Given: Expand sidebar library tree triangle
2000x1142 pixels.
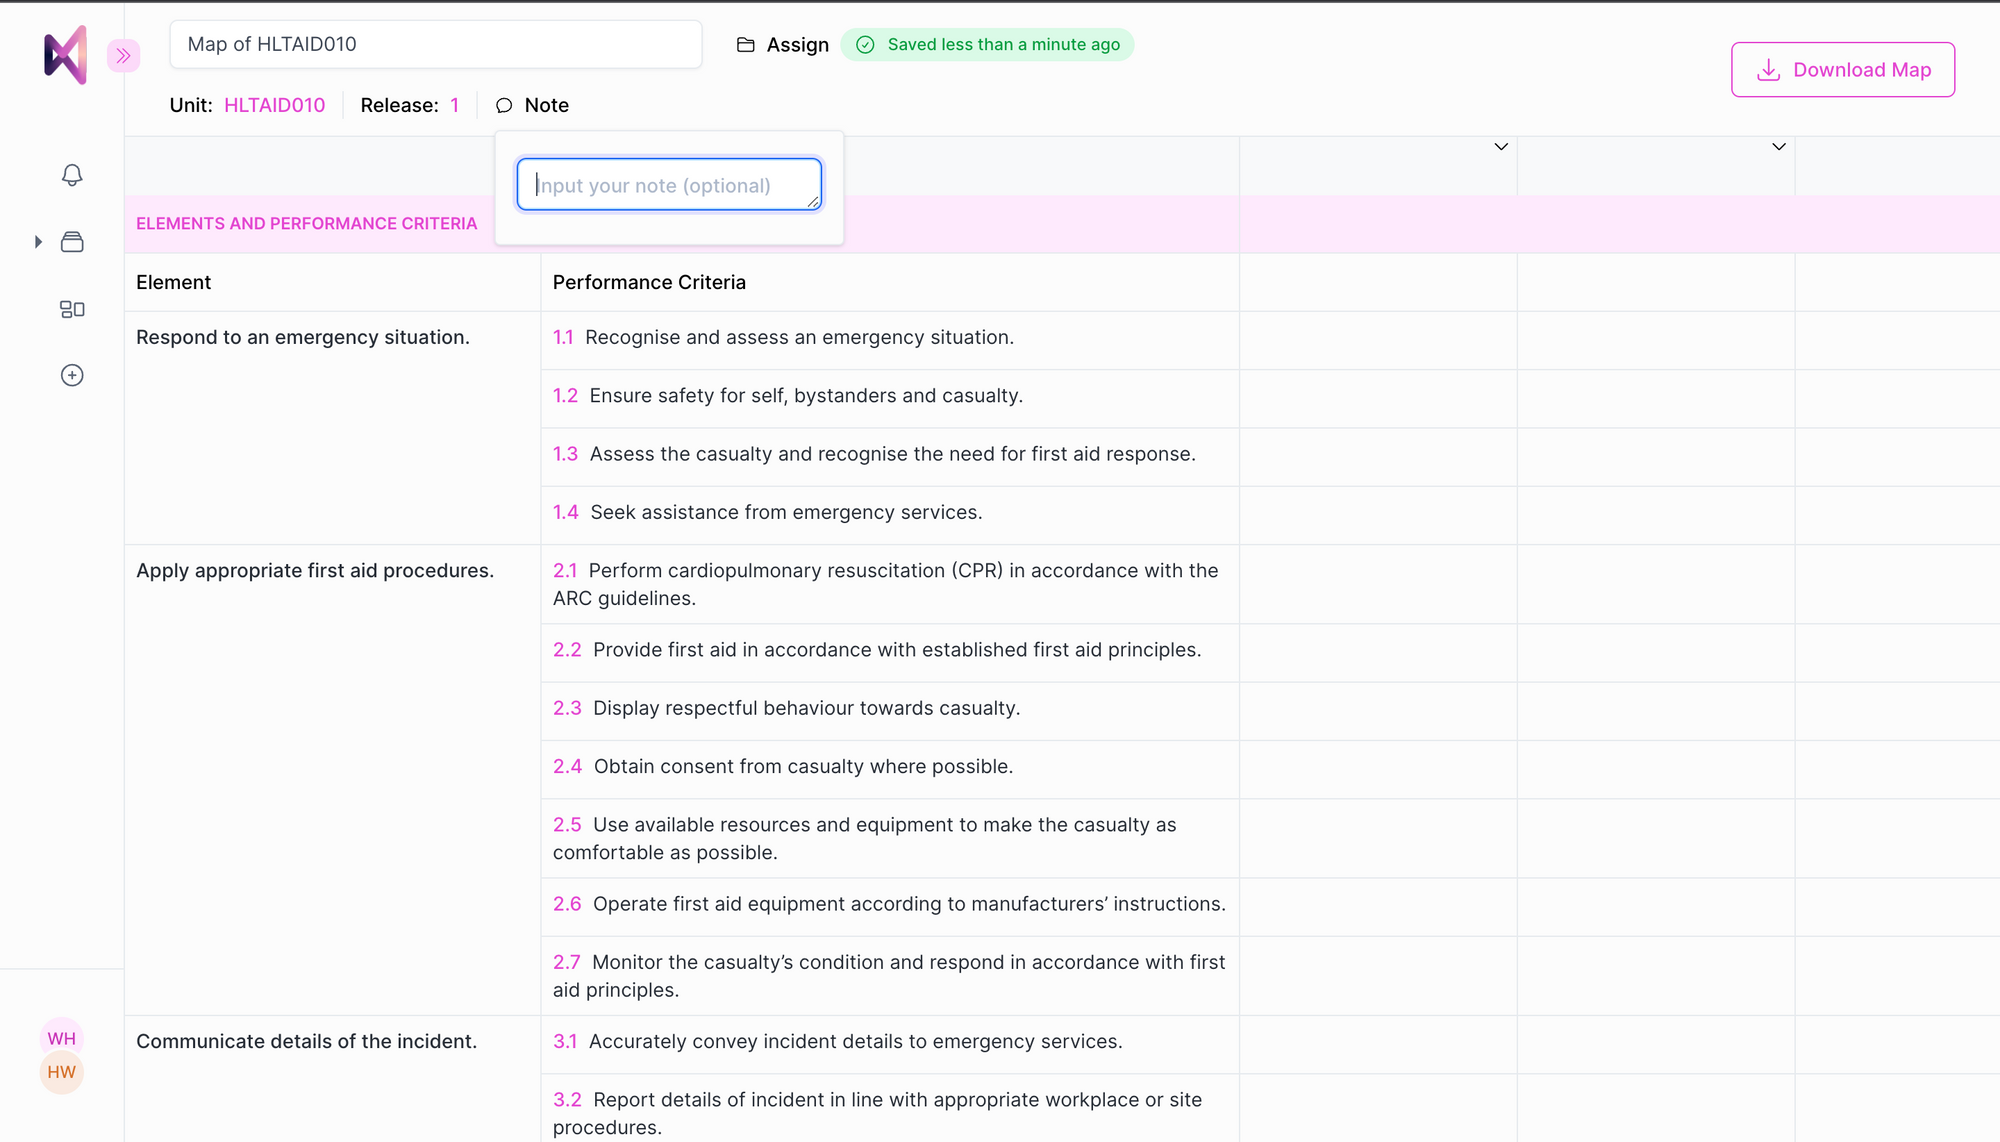Looking at the screenshot, I should pyautogui.click(x=38, y=242).
